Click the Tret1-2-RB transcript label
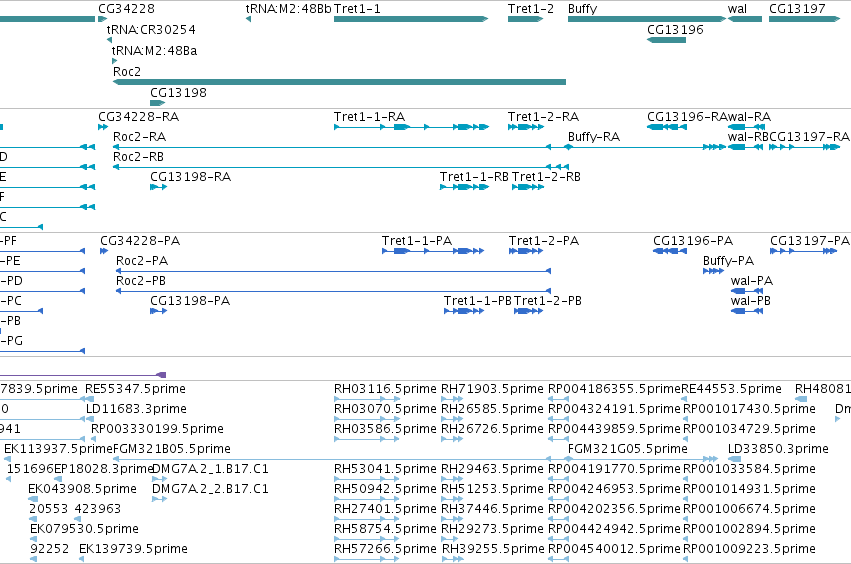This screenshot has width=851, height=564. coord(547,177)
